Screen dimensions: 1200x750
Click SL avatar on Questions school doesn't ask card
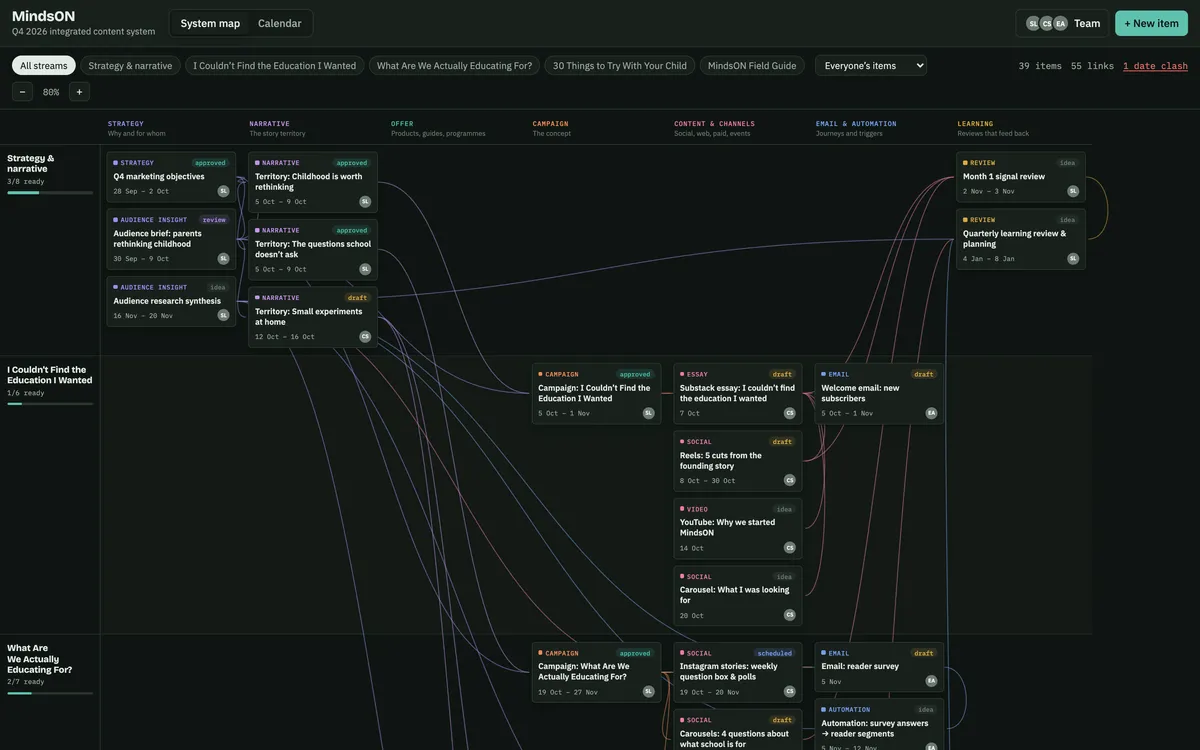pyautogui.click(x=365, y=269)
